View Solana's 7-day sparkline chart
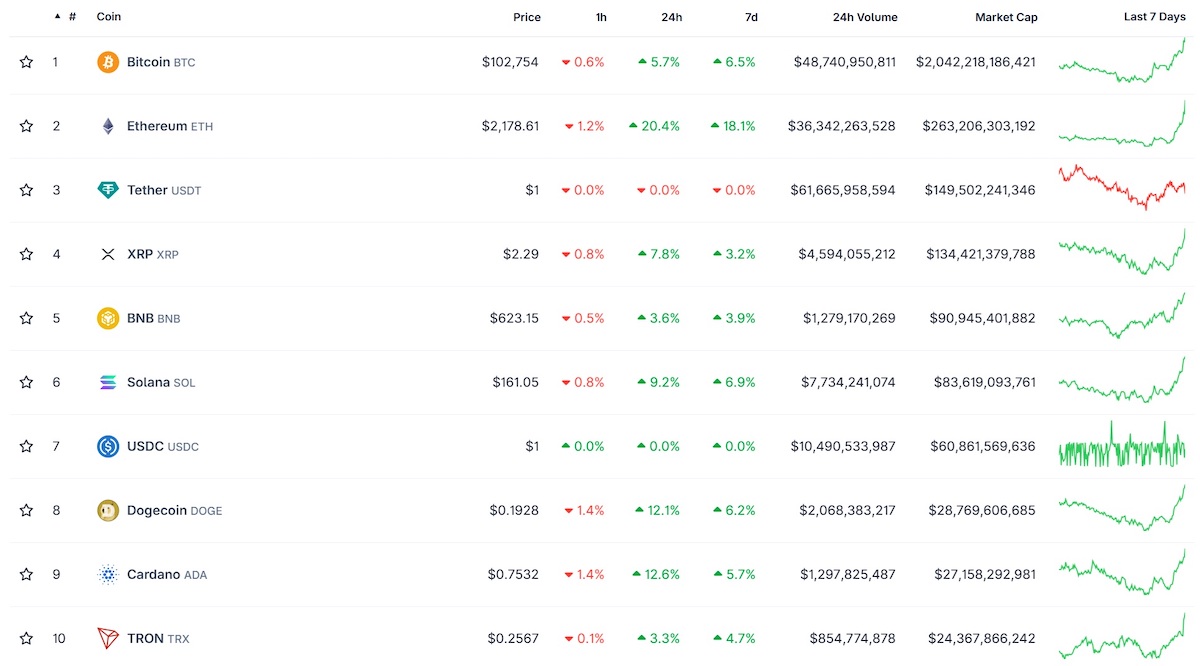This screenshot has height=666, width=1200. 1122,380
